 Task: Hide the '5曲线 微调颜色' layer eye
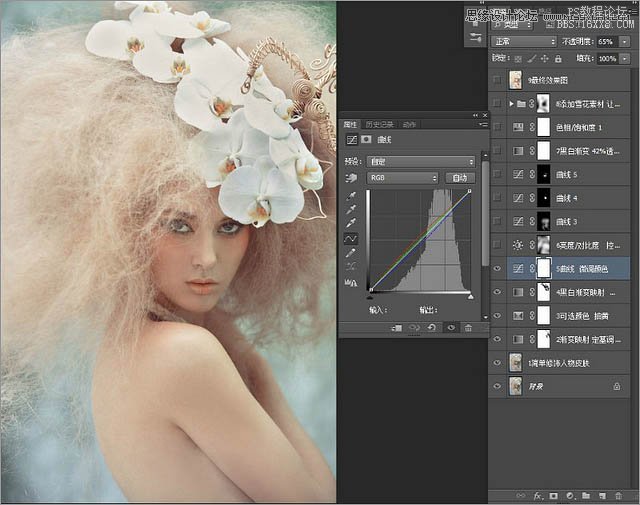(497, 268)
